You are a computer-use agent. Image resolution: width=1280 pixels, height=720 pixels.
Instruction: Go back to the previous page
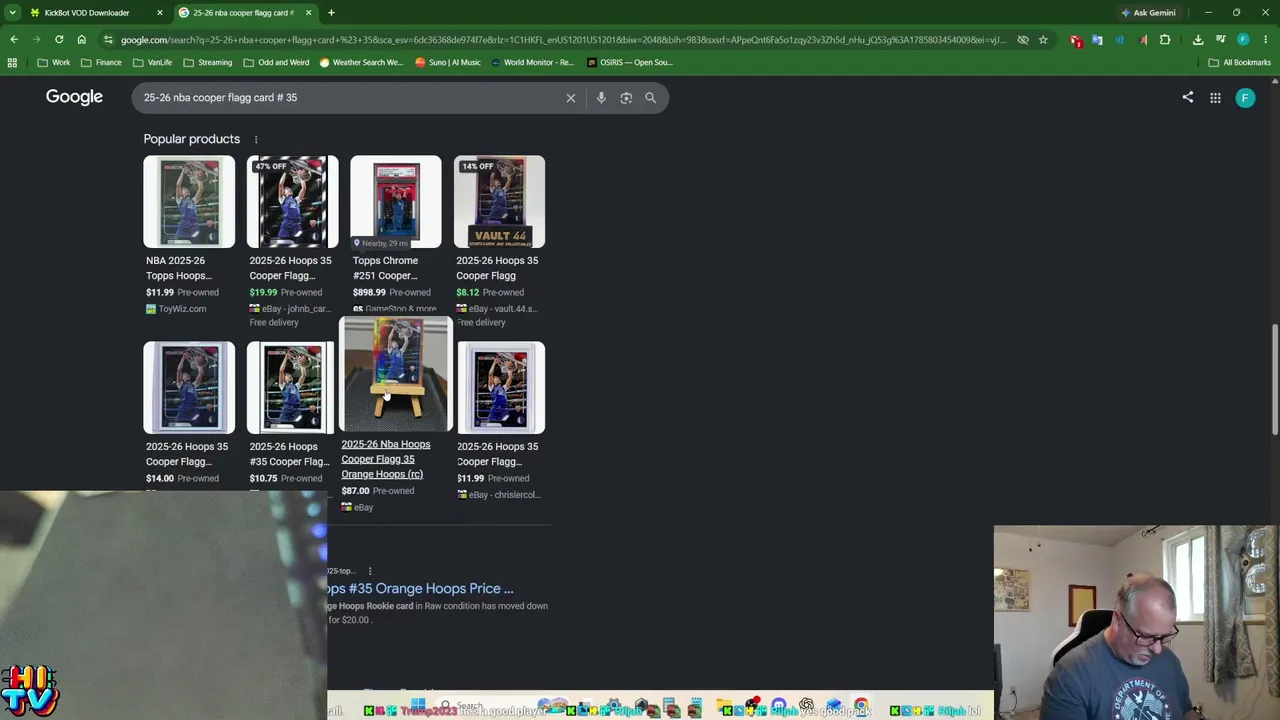click(x=14, y=40)
